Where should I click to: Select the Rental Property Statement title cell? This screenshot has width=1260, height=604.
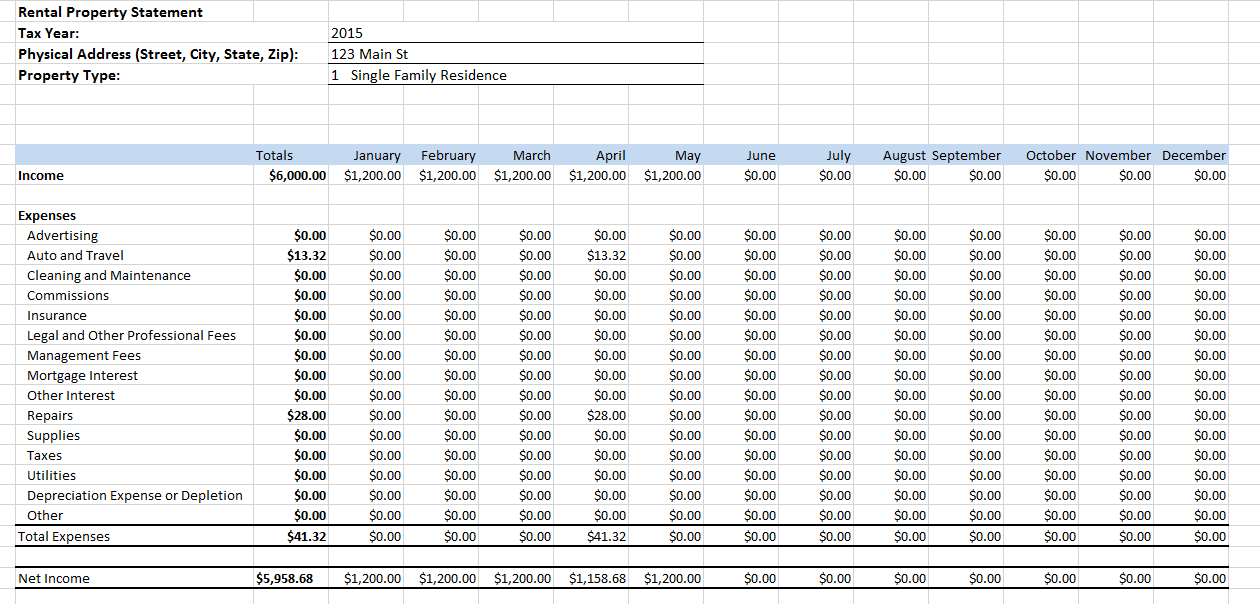pyautogui.click(x=110, y=12)
